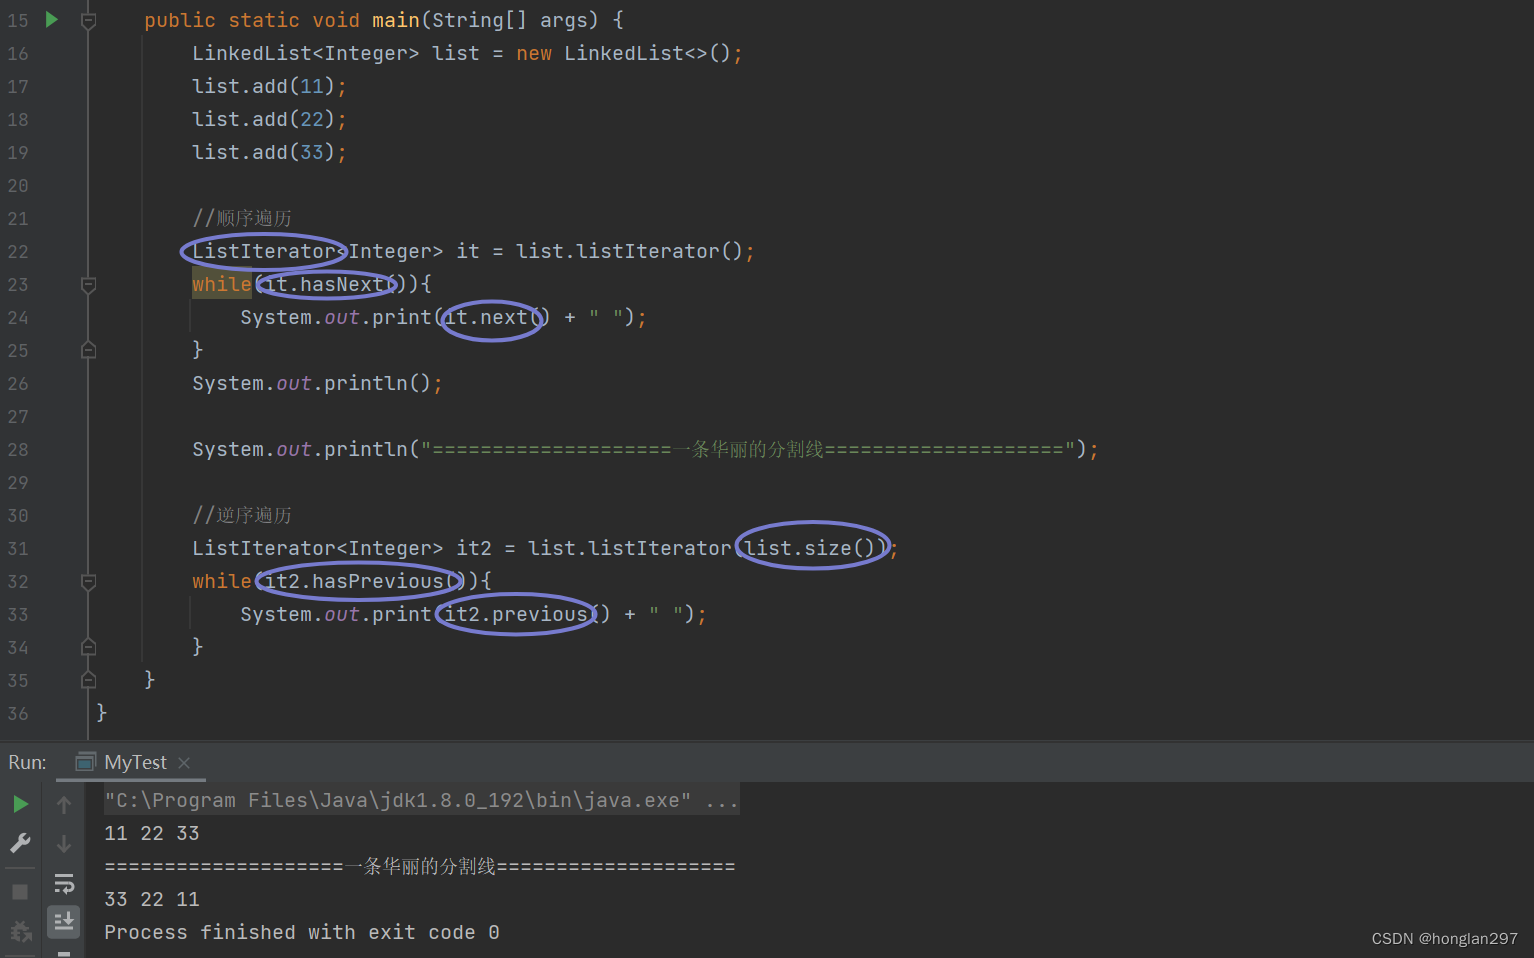The width and height of the screenshot is (1534, 958).
Task: Click the 'Run:' panel label
Action: 27,763
